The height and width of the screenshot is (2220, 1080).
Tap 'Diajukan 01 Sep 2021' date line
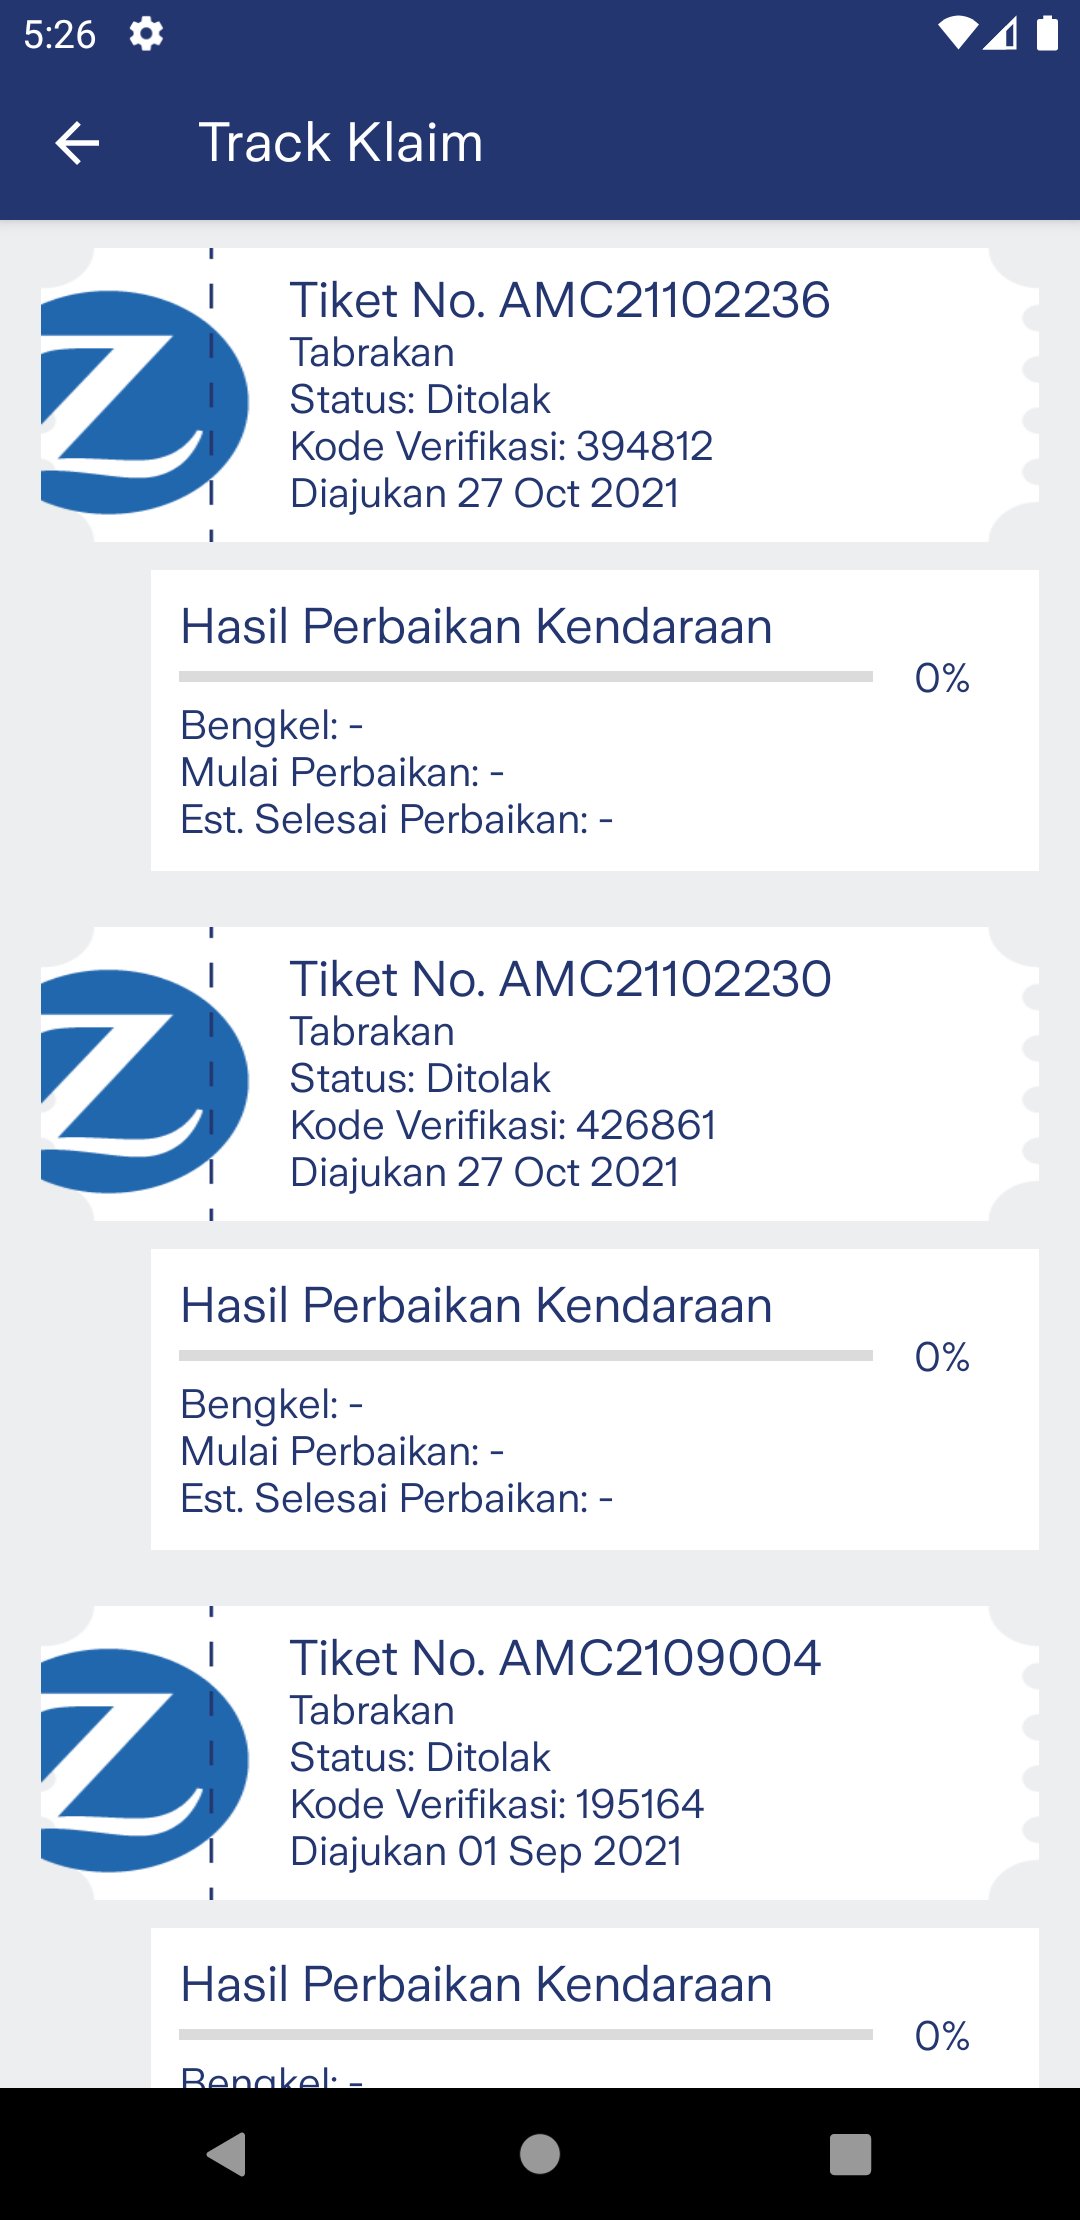[486, 1852]
